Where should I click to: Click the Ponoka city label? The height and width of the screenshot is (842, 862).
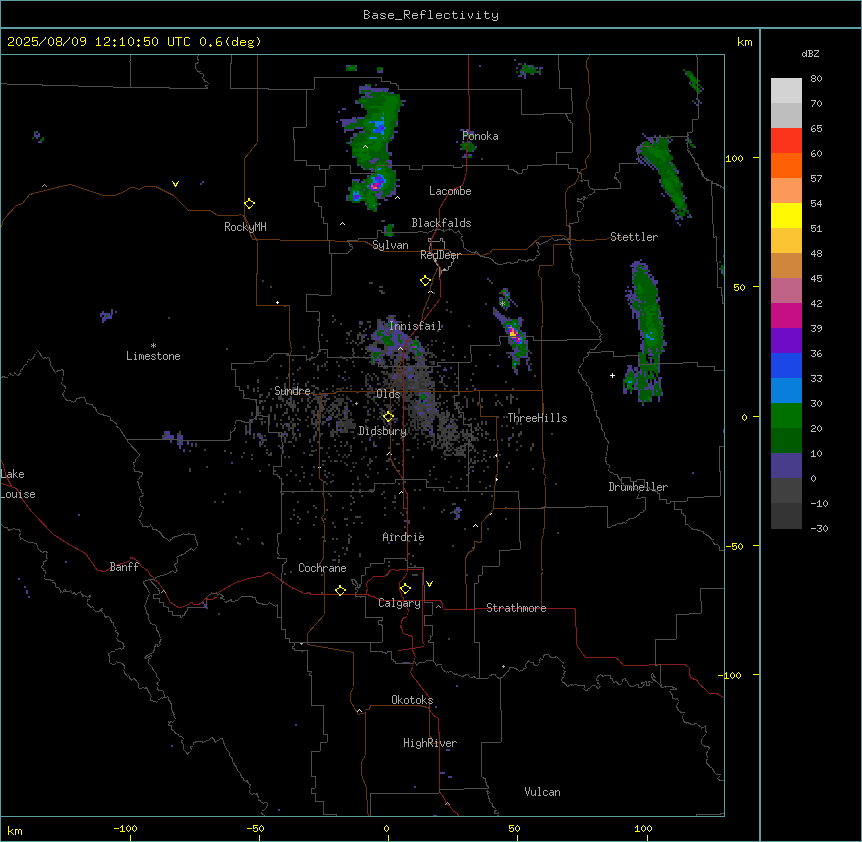480,136
